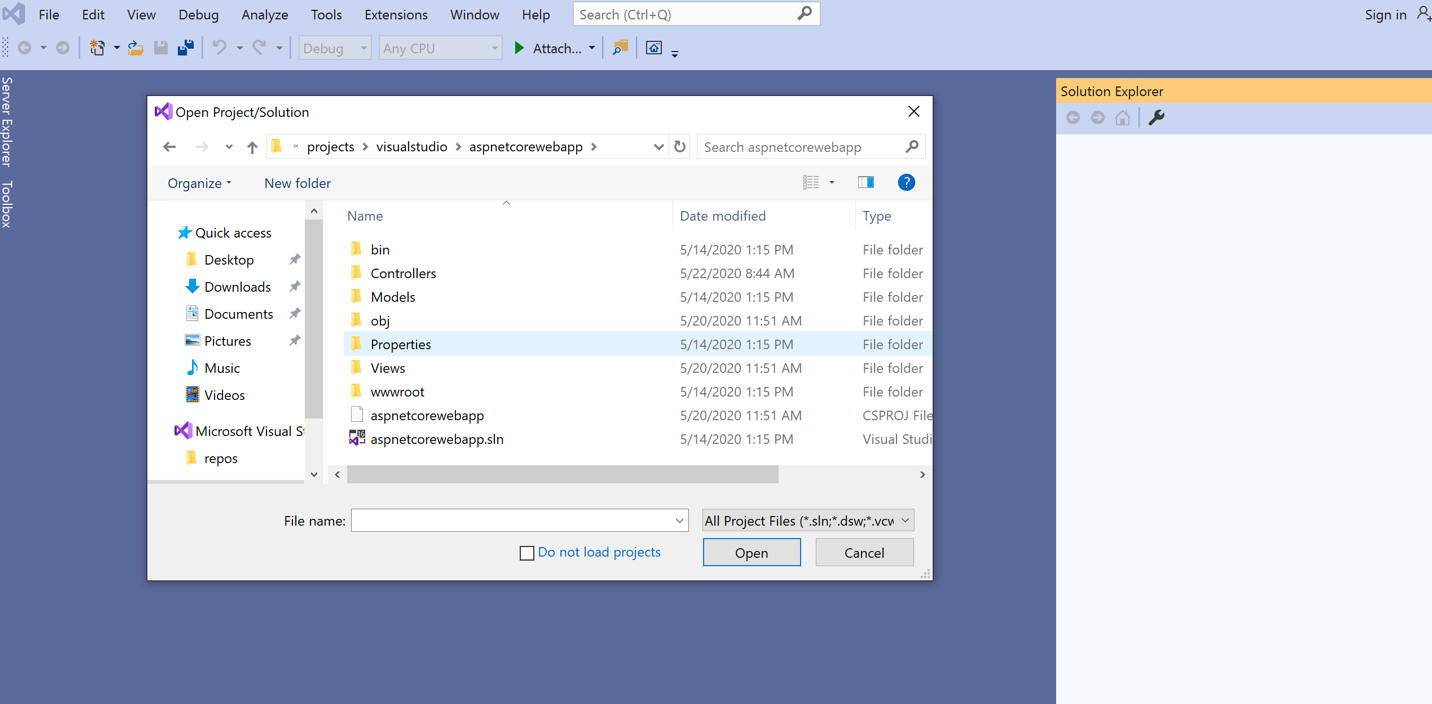Screen dimensions: 1432x704
Task: Open the view options dropdown arrow
Action: click(x=832, y=183)
